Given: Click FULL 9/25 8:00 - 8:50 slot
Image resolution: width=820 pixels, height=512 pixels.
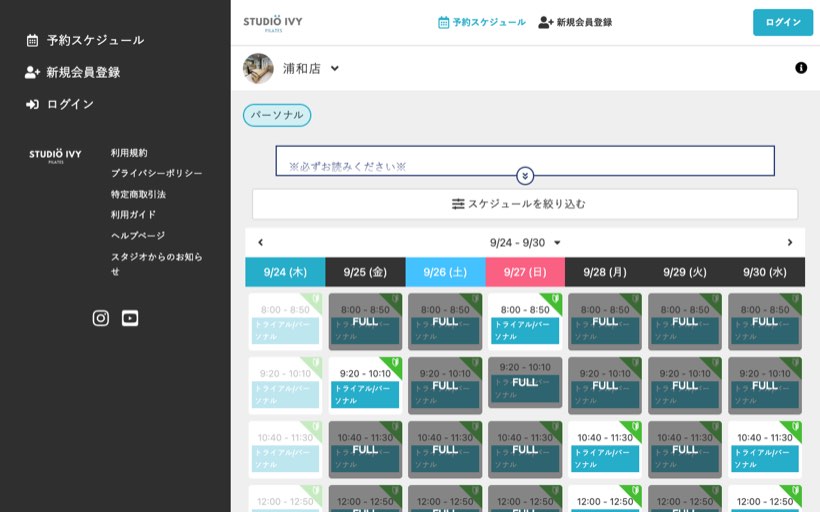Looking at the screenshot, I should pos(365,322).
